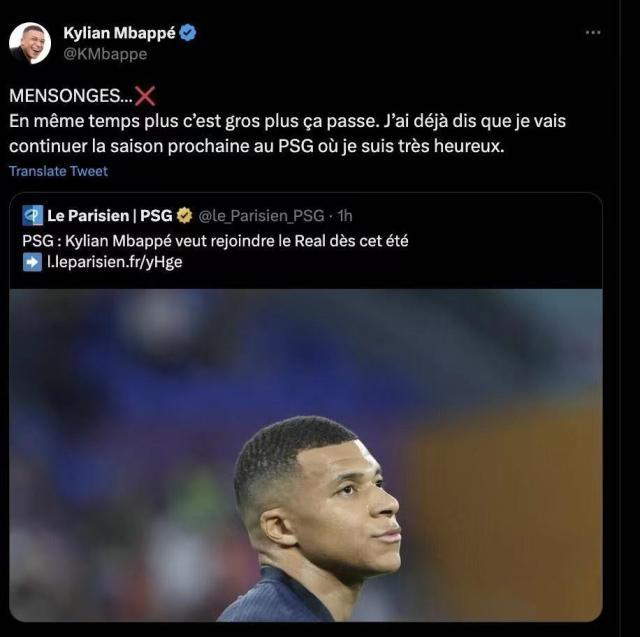This screenshot has width=640, height=637.
Task: Click the @KMbappe handle
Action: click(x=104, y=54)
